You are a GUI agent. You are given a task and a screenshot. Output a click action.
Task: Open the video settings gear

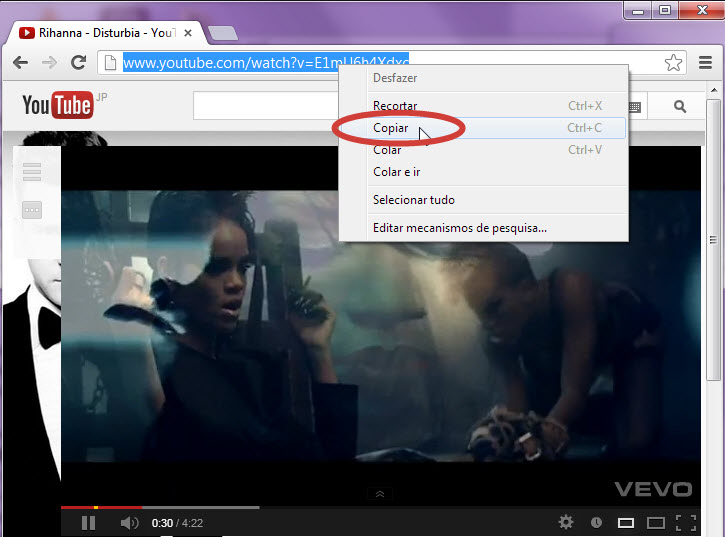pos(565,523)
